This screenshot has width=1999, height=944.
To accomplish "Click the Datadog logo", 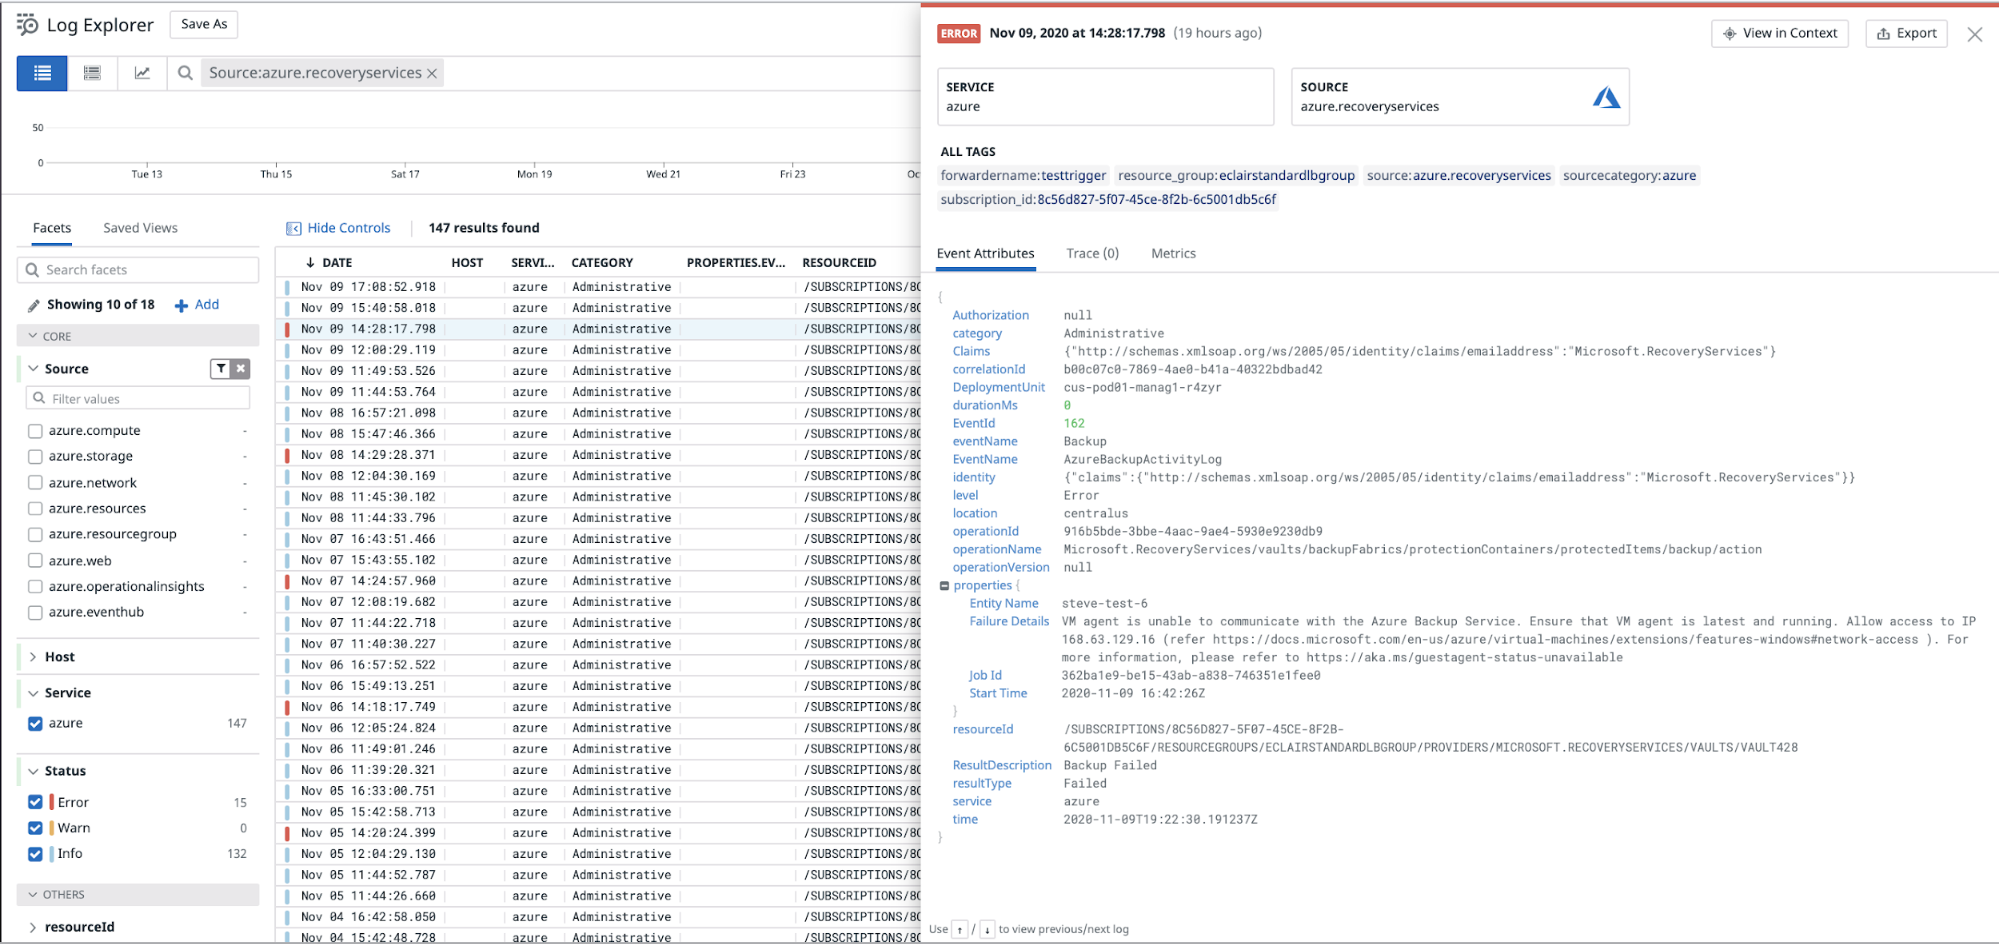I will point(25,24).
